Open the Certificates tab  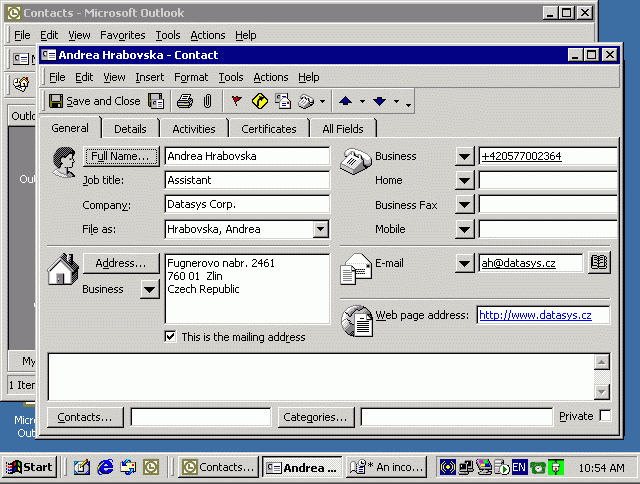[269, 129]
